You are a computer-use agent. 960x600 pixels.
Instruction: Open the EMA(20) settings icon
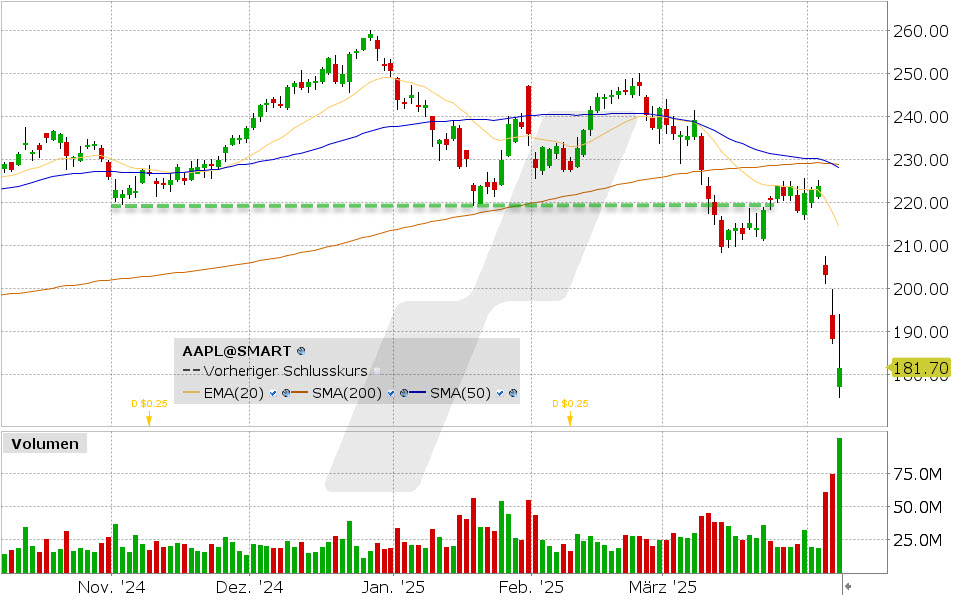click(286, 393)
